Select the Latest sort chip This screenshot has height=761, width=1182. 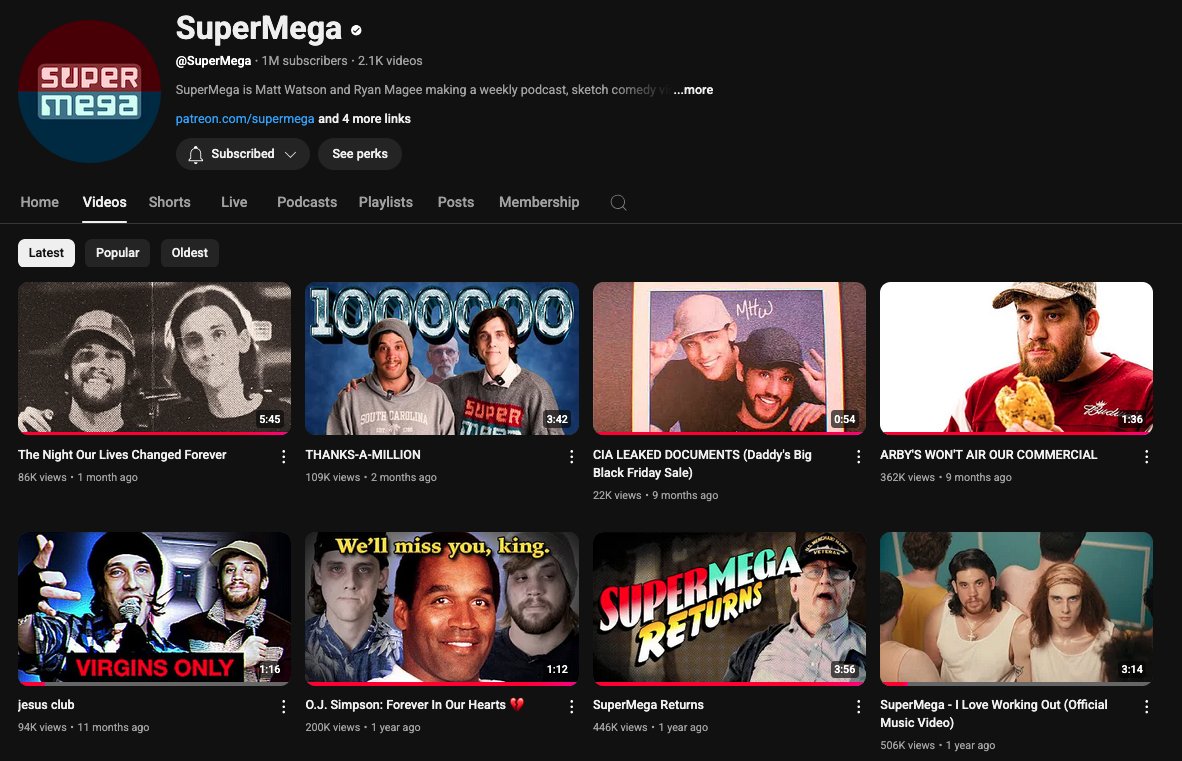point(46,253)
